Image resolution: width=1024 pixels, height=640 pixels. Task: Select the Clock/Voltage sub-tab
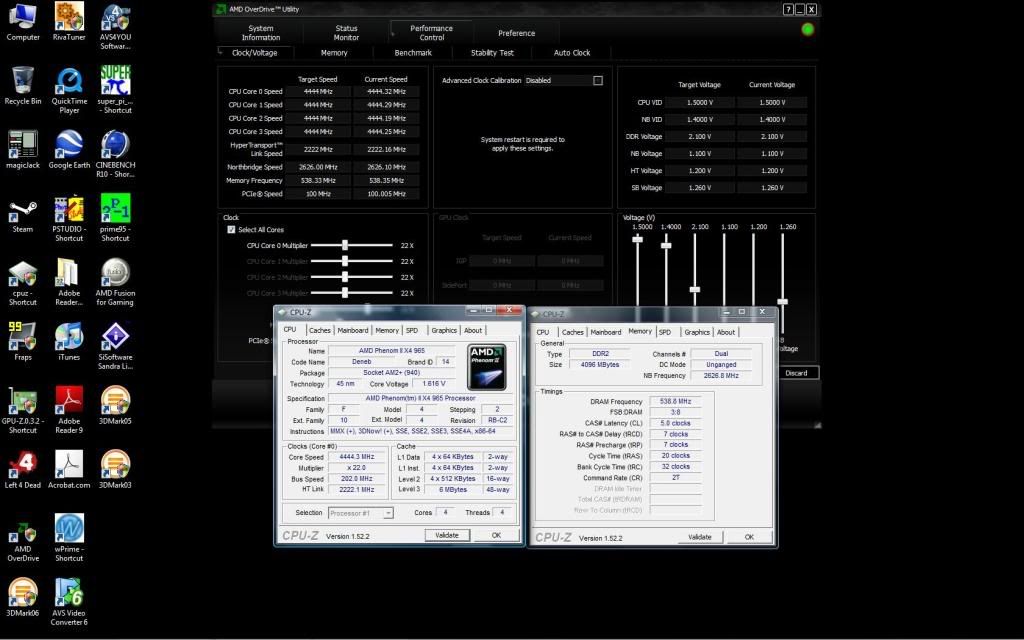255,53
